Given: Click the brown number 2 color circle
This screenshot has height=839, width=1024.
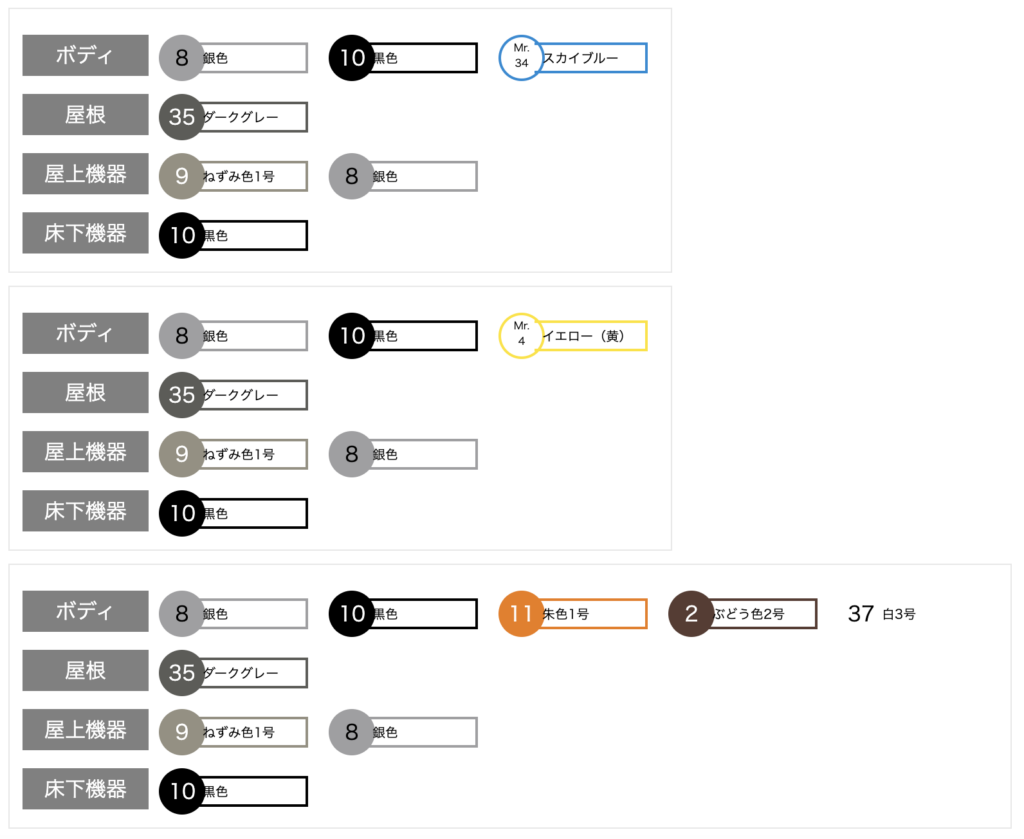Looking at the screenshot, I should 691,614.
